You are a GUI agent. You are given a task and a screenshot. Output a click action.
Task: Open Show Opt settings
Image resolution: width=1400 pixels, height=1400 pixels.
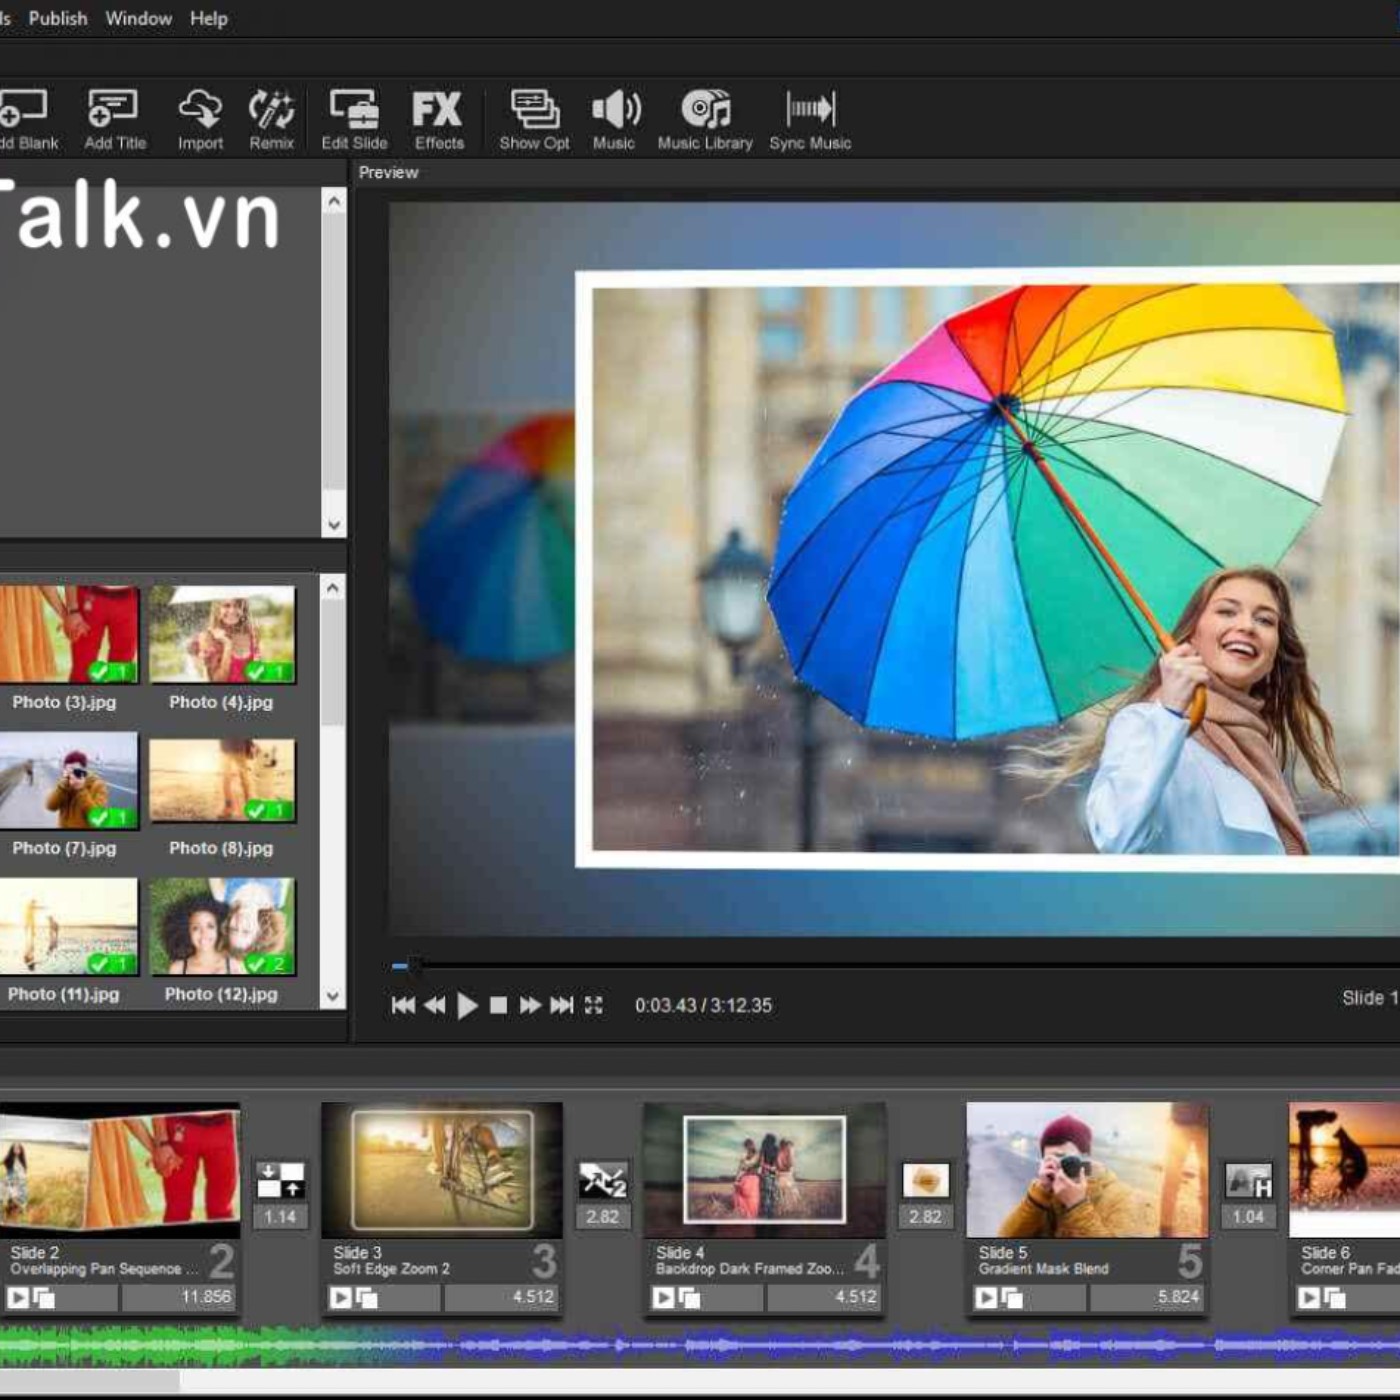coord(534,119)
